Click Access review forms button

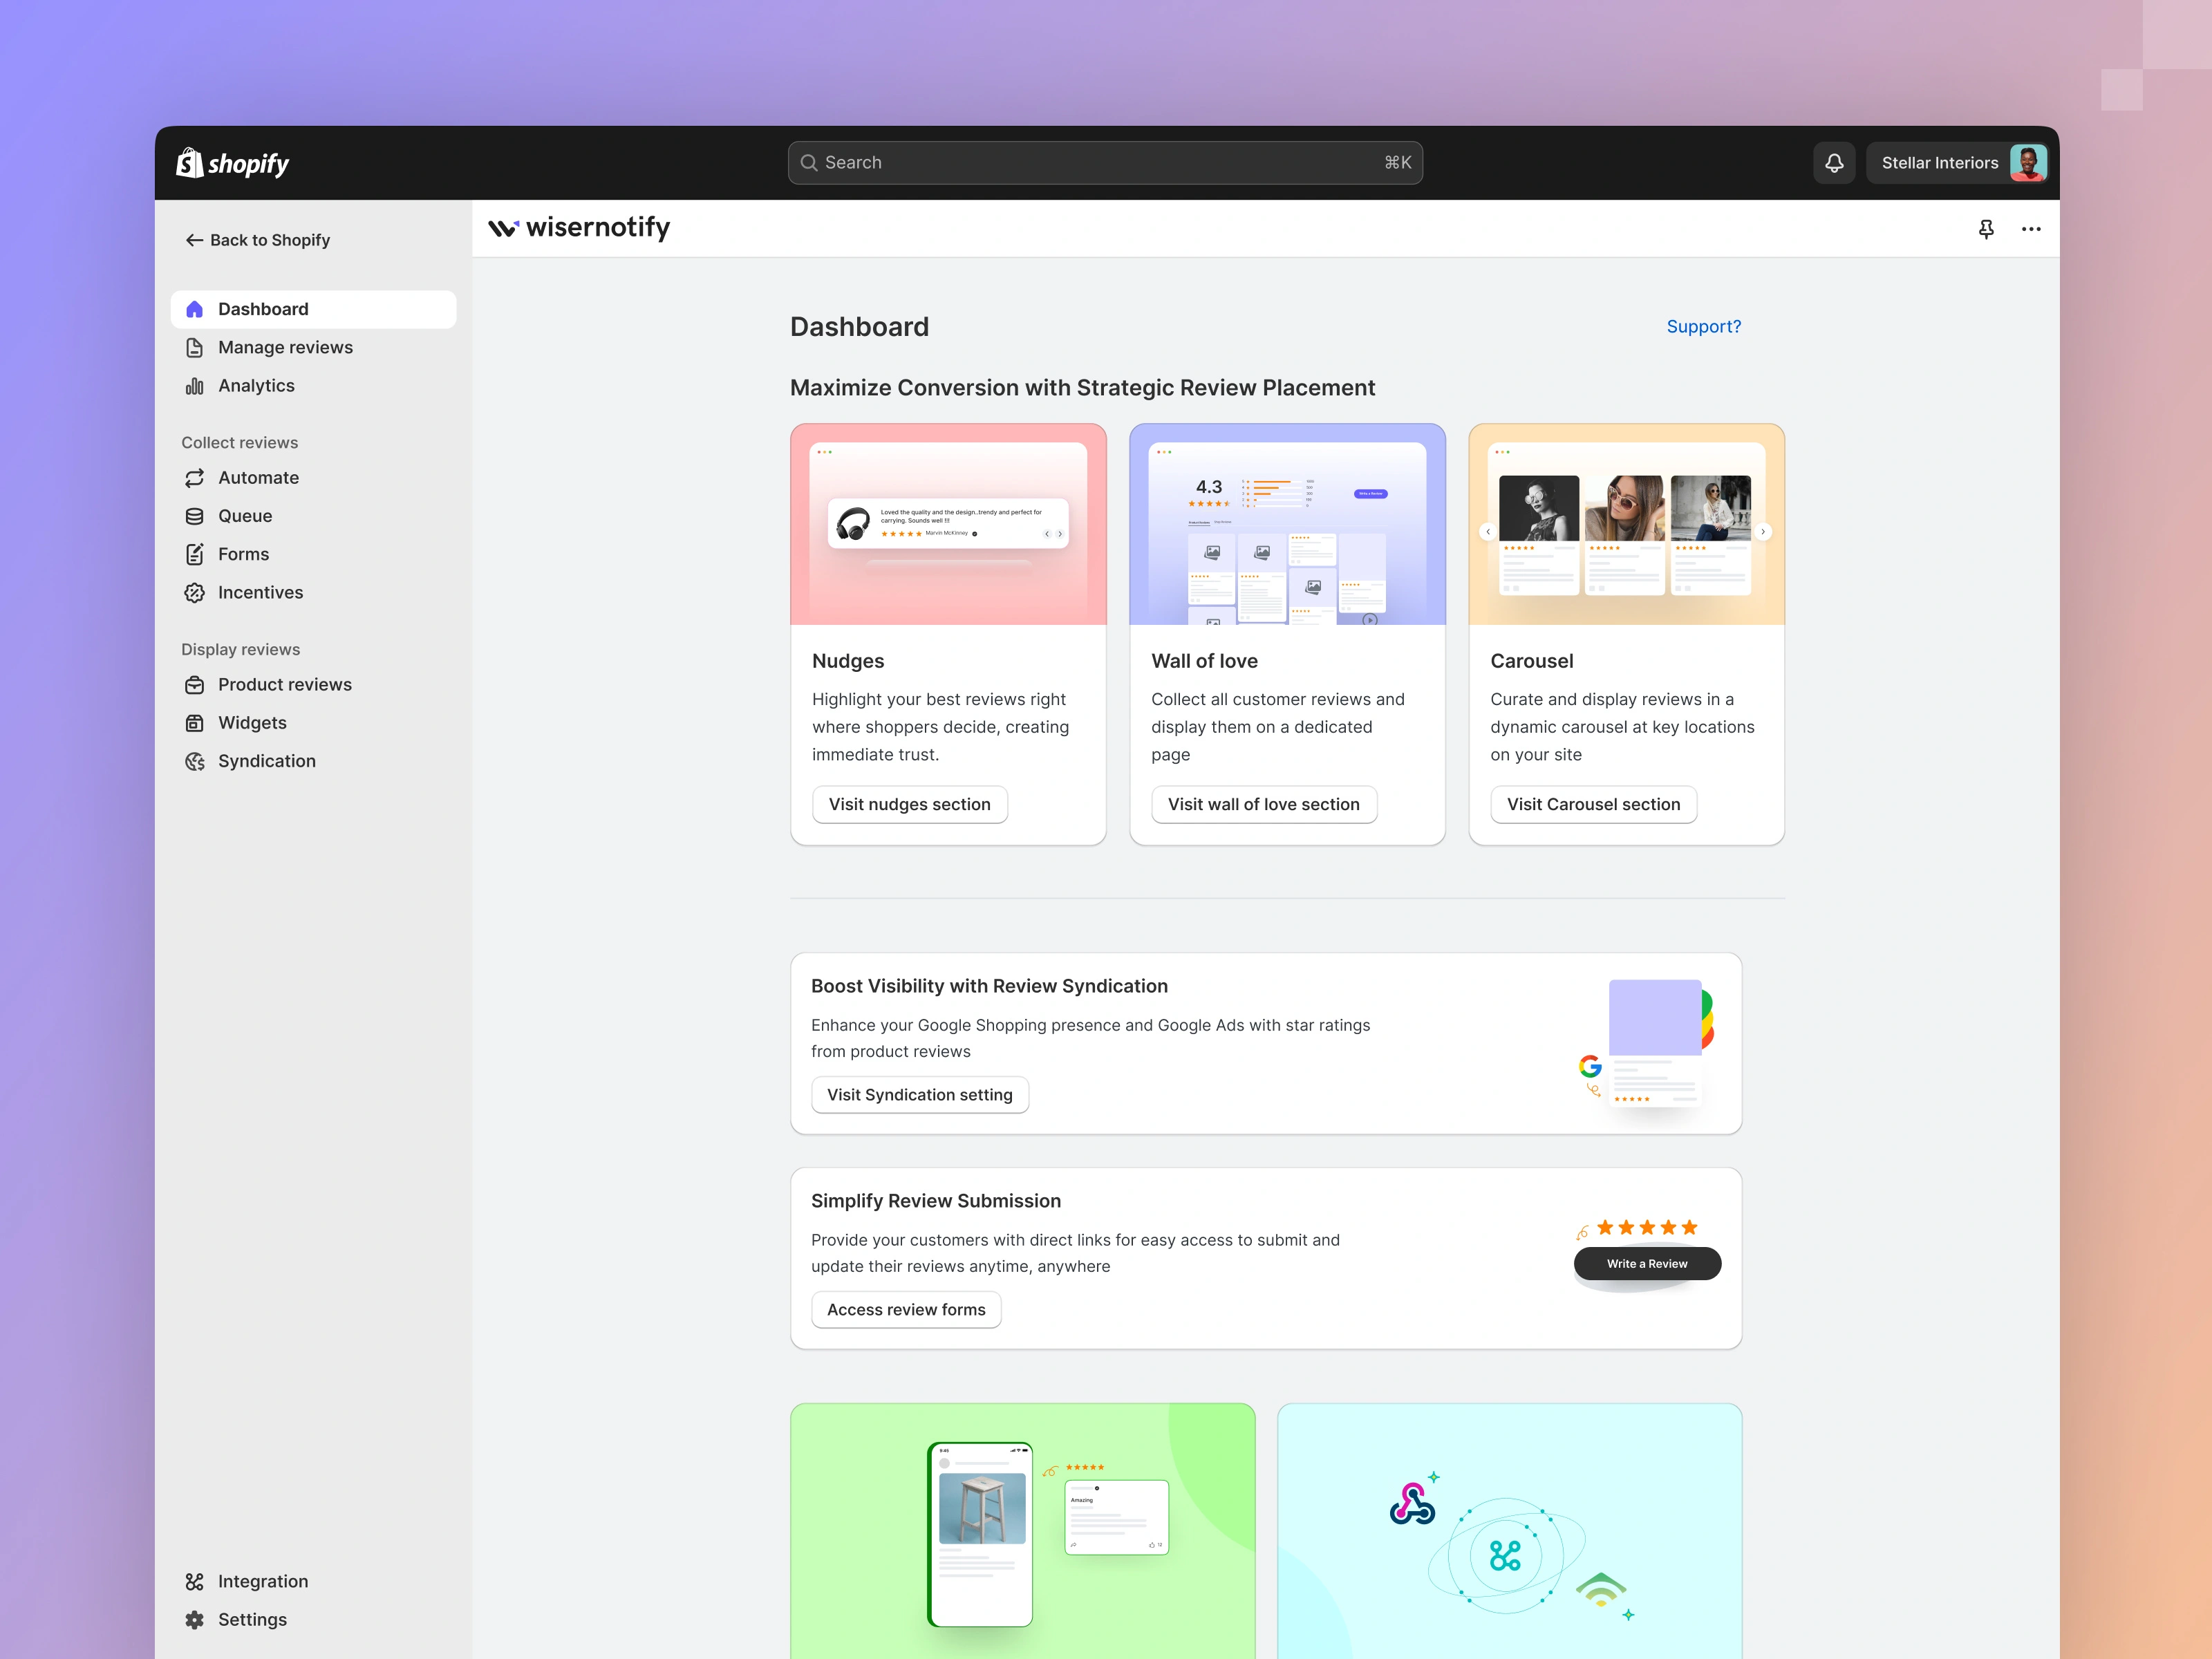(x=906, y=1310)
